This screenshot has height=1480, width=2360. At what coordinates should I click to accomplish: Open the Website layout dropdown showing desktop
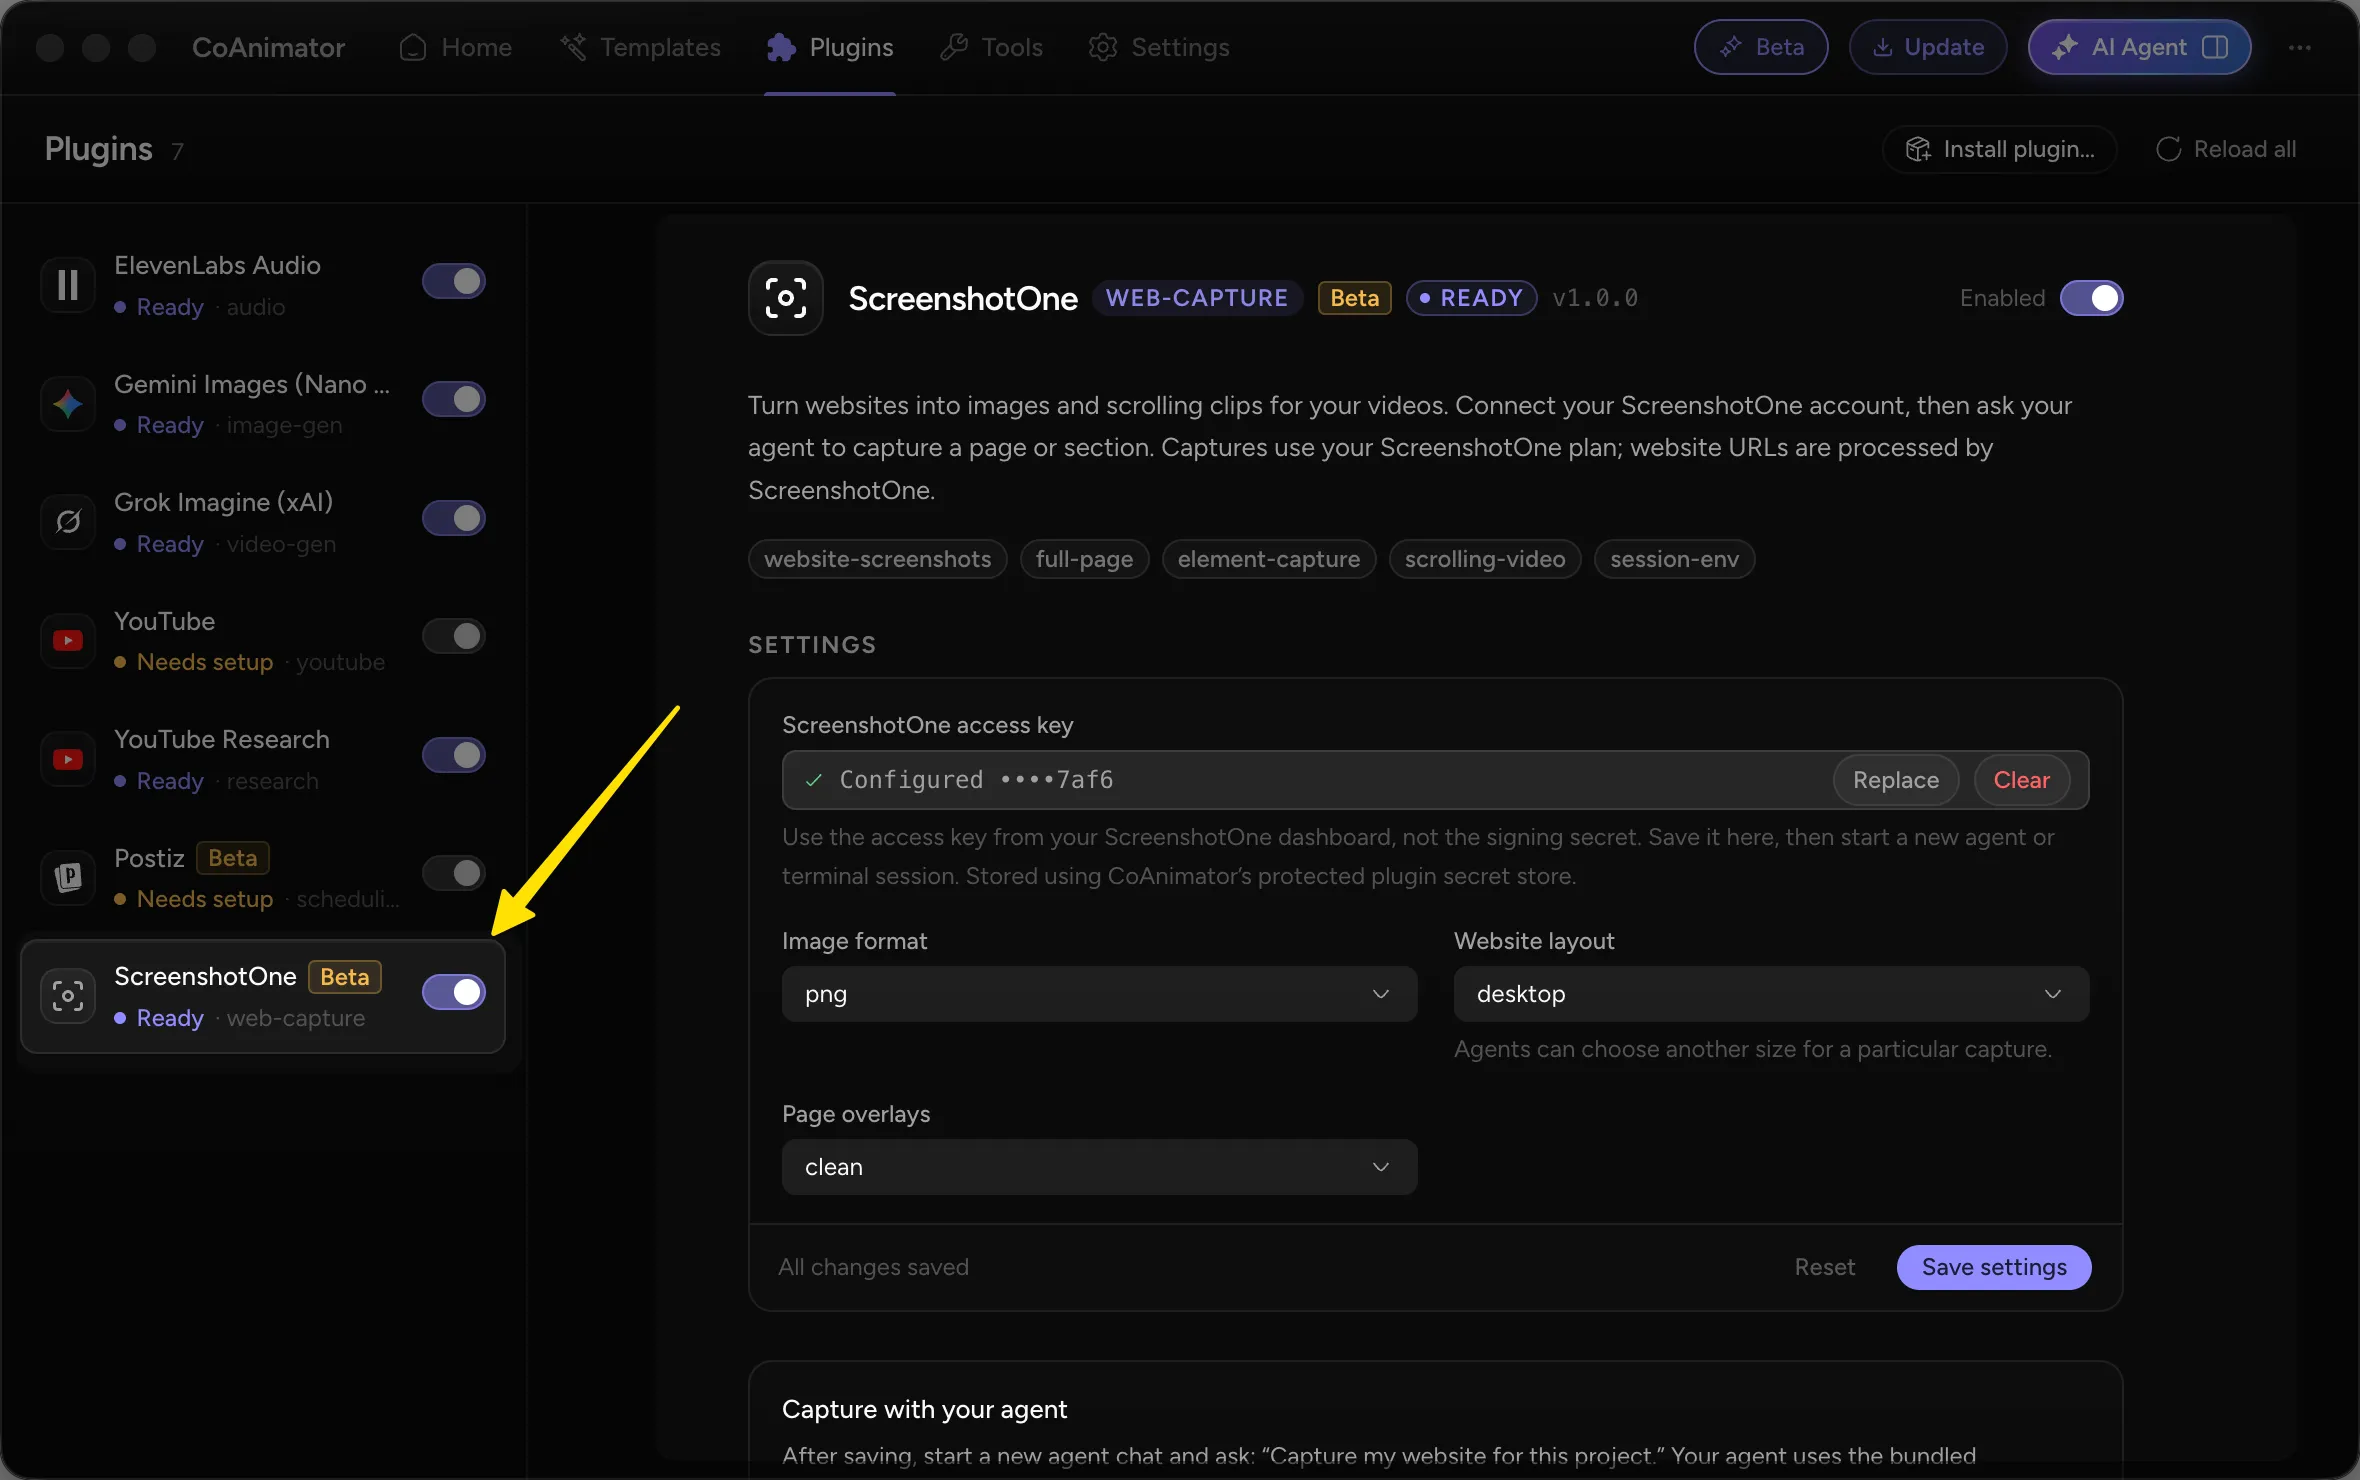click(x=1771, y=994)
